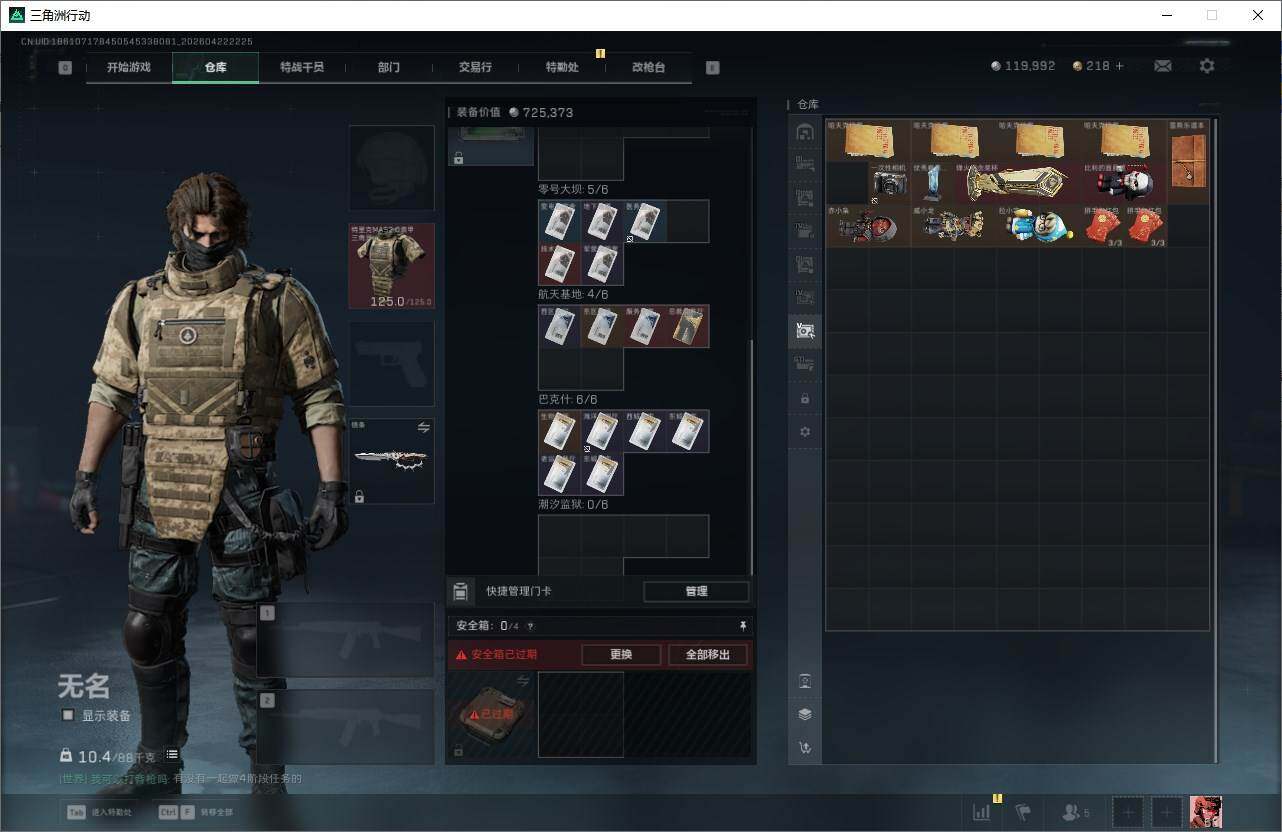This screenshot has height=832, width=1282.
Task: Select the brown leather notebook item
Action: tap(1188, 162)
